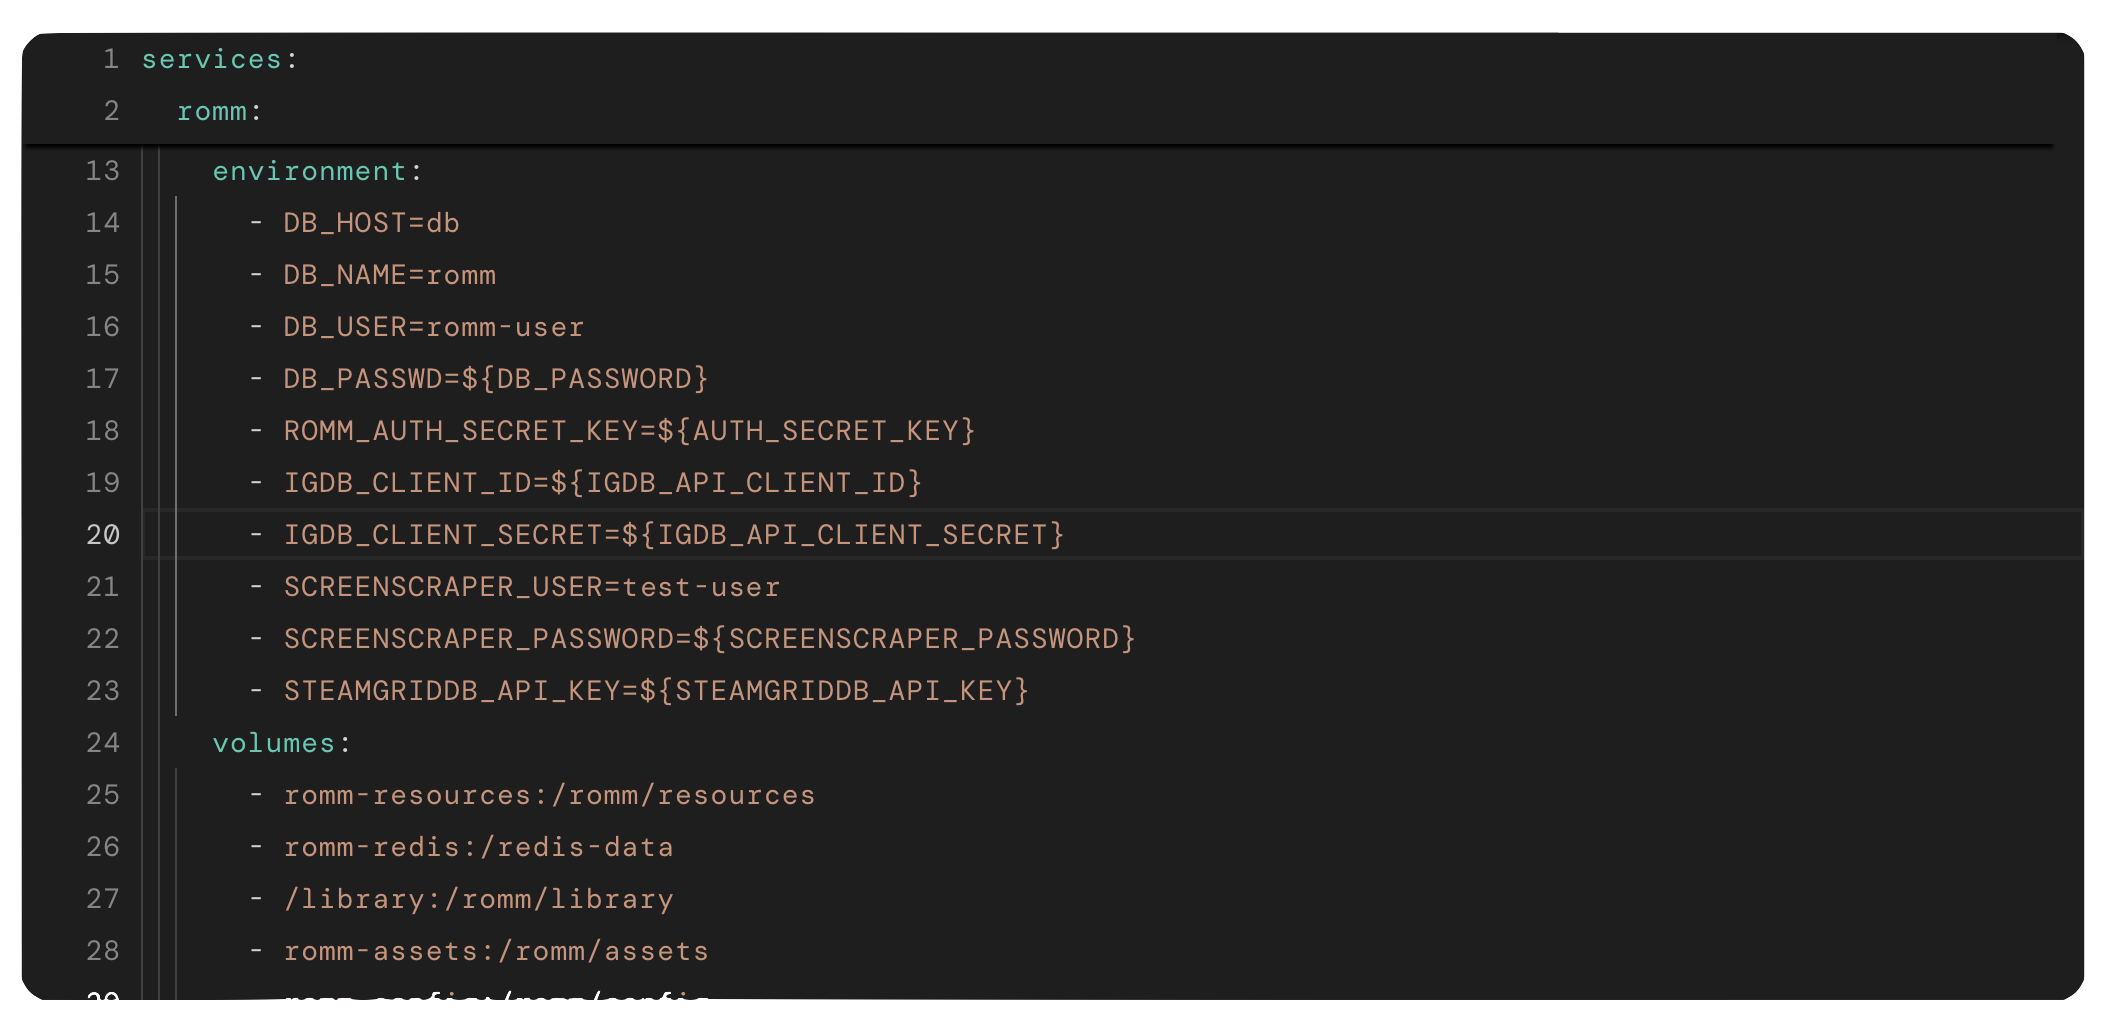The height and width of the screenshot is (1024, 2104).
Task: Click the sticky 'services:' line
Action: click(x=220, y=59)
